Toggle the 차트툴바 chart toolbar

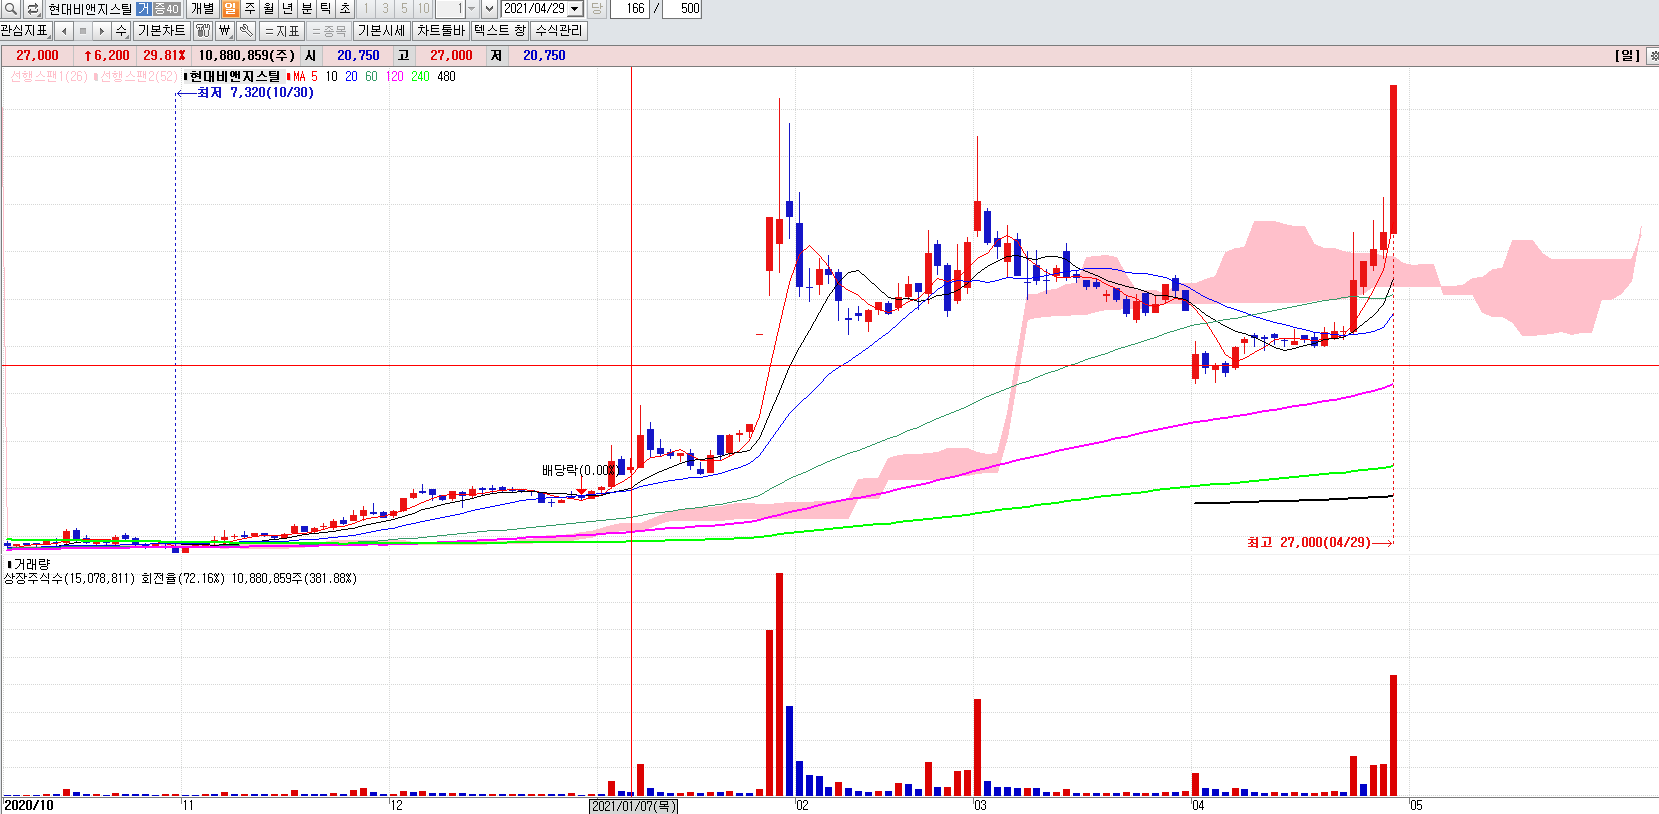(441, 31)
